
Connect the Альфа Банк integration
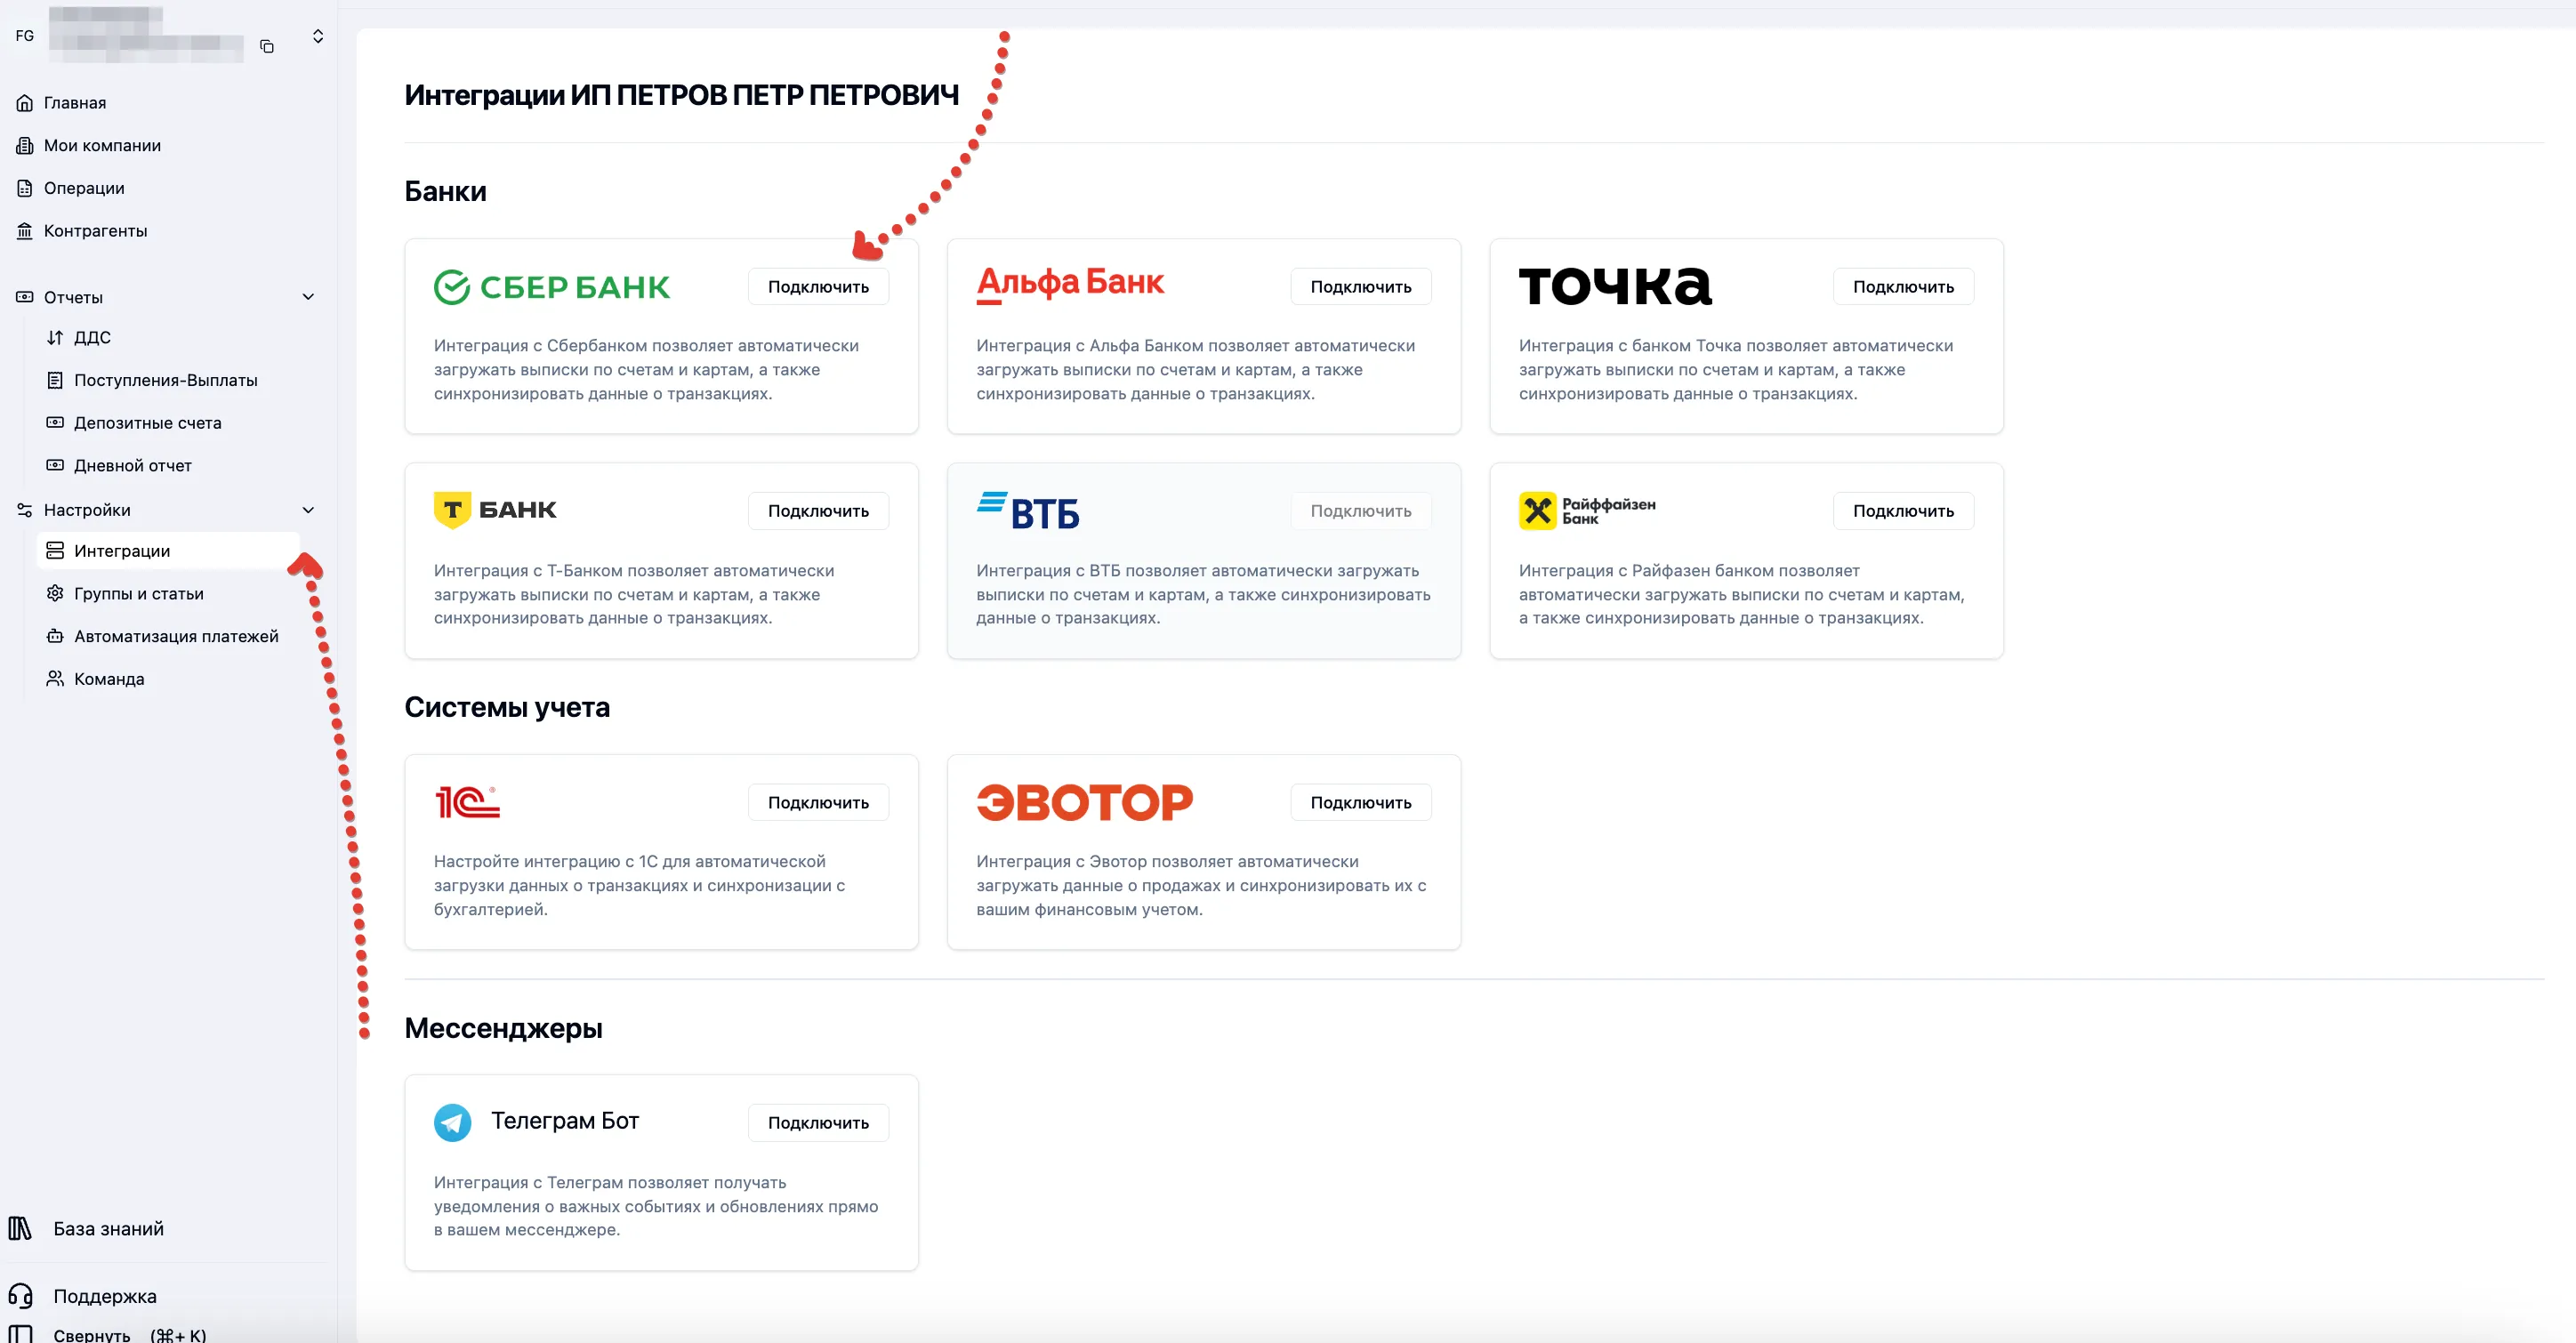tap(1361, 287)
